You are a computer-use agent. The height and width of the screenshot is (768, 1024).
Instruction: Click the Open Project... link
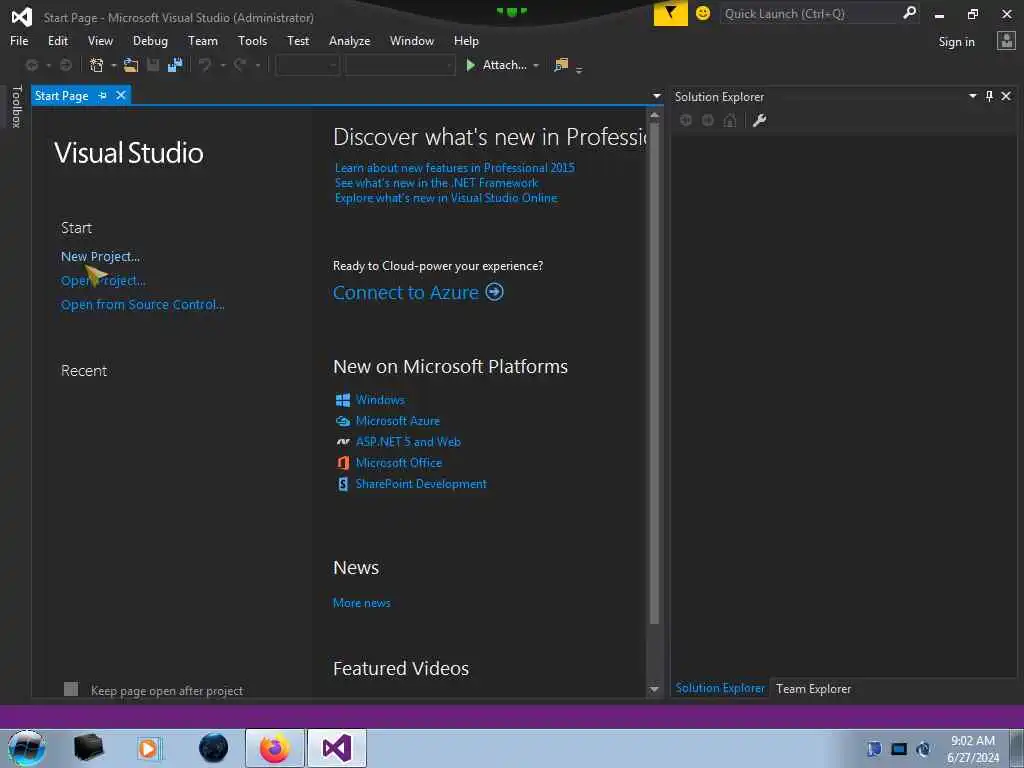pos(103,281)
